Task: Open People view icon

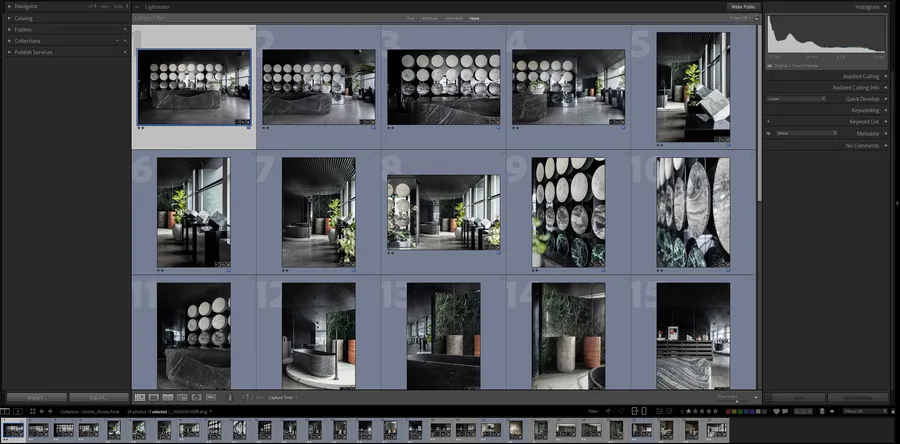Action: click(196, 397)
